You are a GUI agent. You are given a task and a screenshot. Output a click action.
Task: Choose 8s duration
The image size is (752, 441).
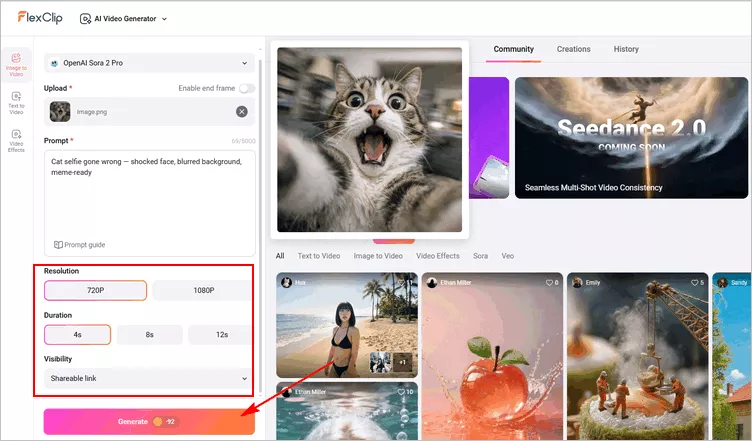150,335
